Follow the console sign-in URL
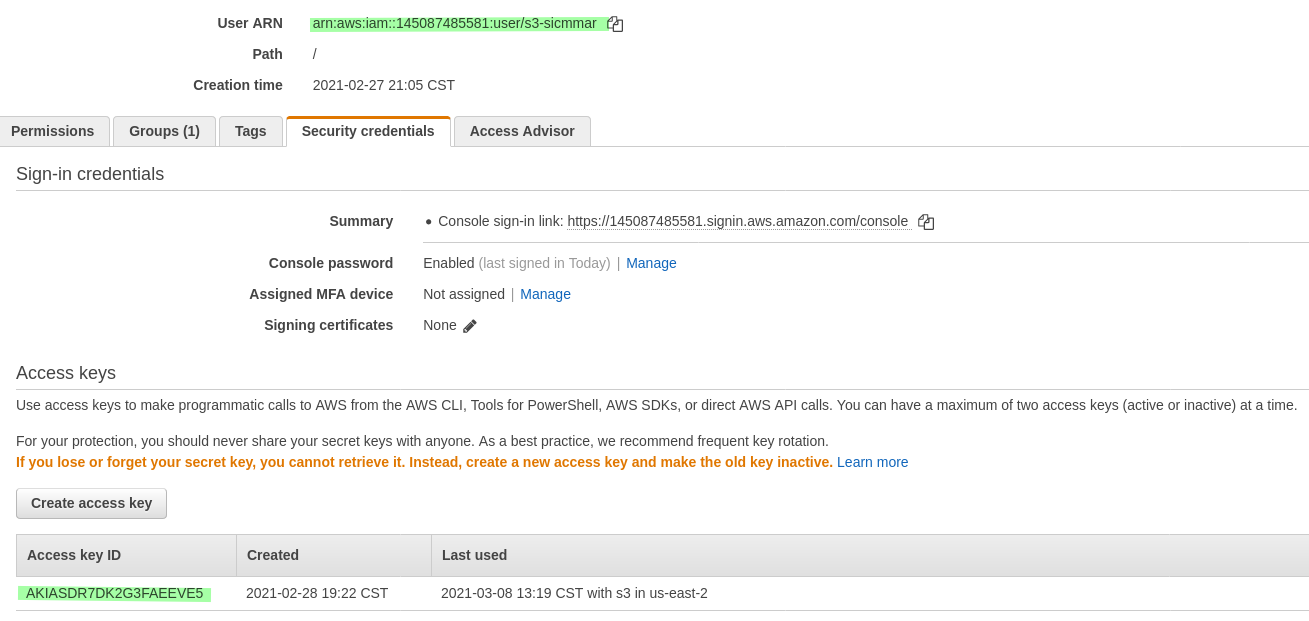The width and height of the screenshot is (1309, 621). (738, 221)
